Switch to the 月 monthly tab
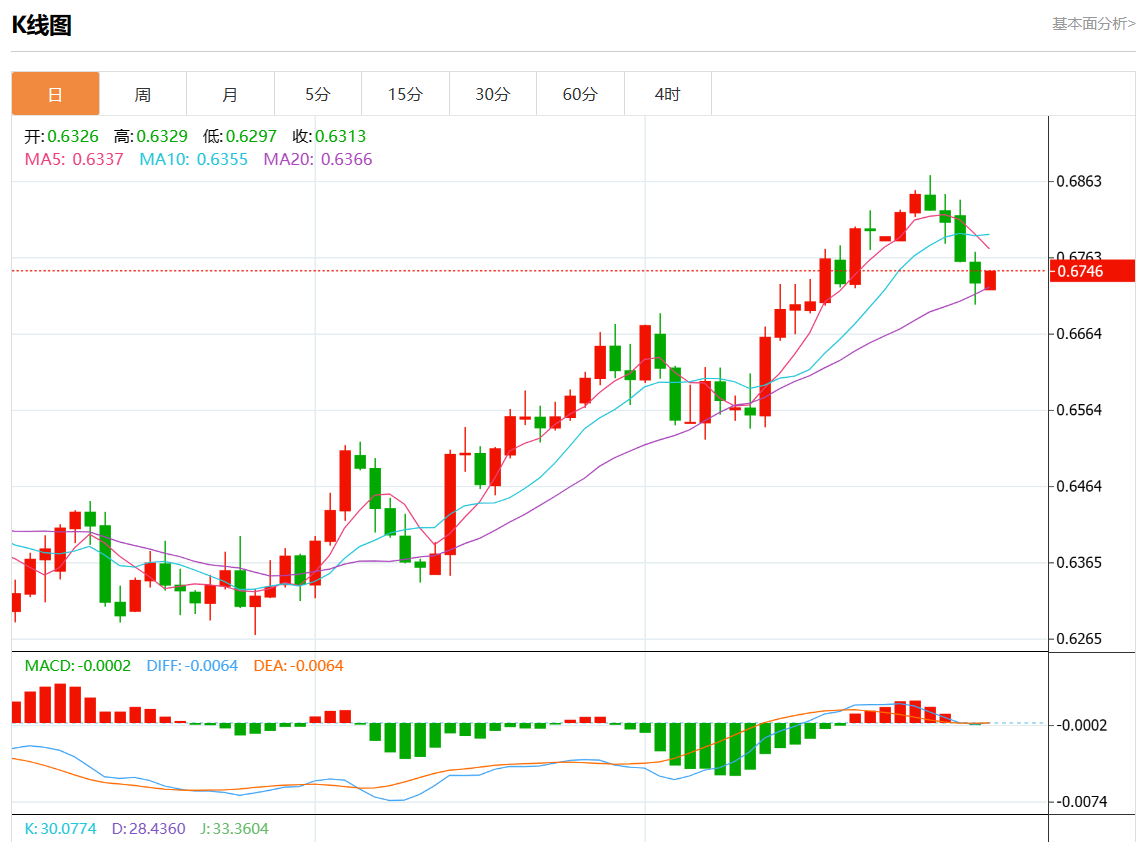 (230, 94)
